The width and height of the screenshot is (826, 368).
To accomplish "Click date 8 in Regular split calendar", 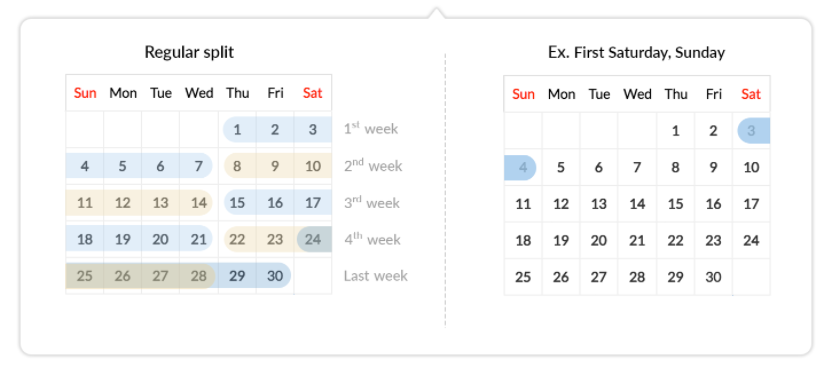I will pos(237,166).
